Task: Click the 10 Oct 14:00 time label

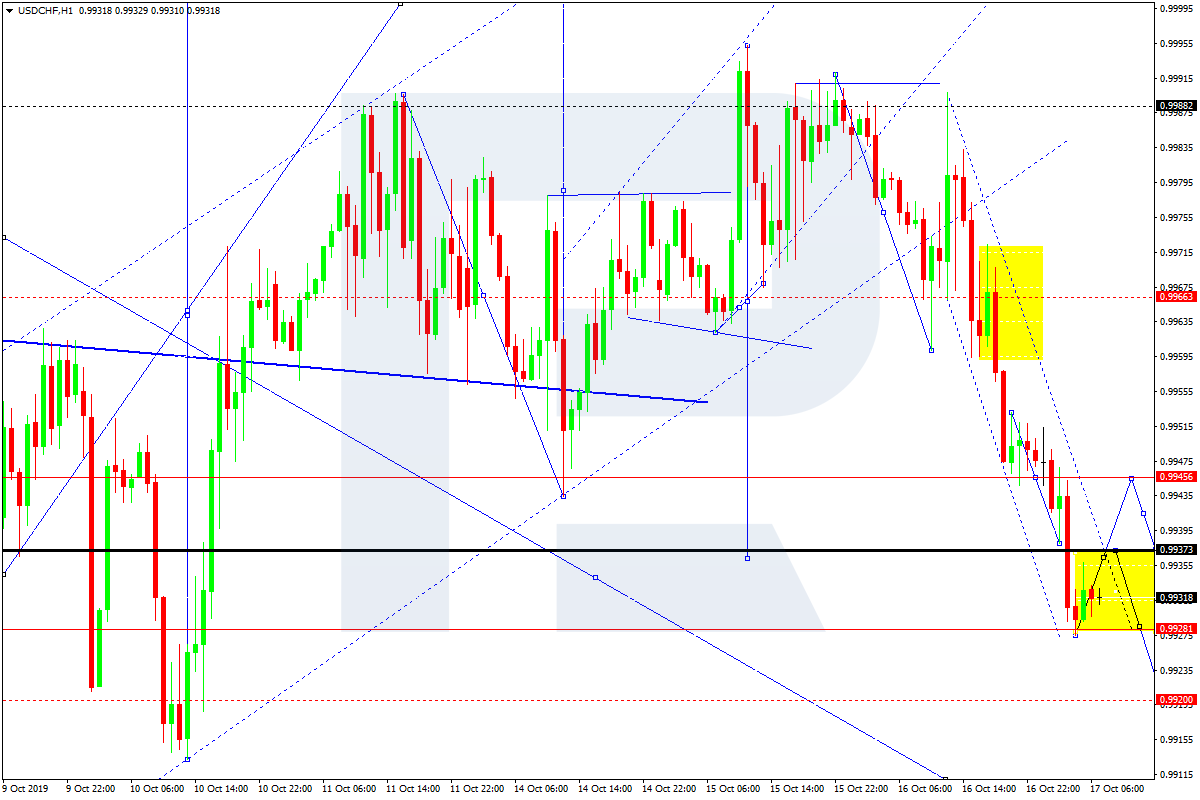Action: pyautogui.click(x=219, y=789)
